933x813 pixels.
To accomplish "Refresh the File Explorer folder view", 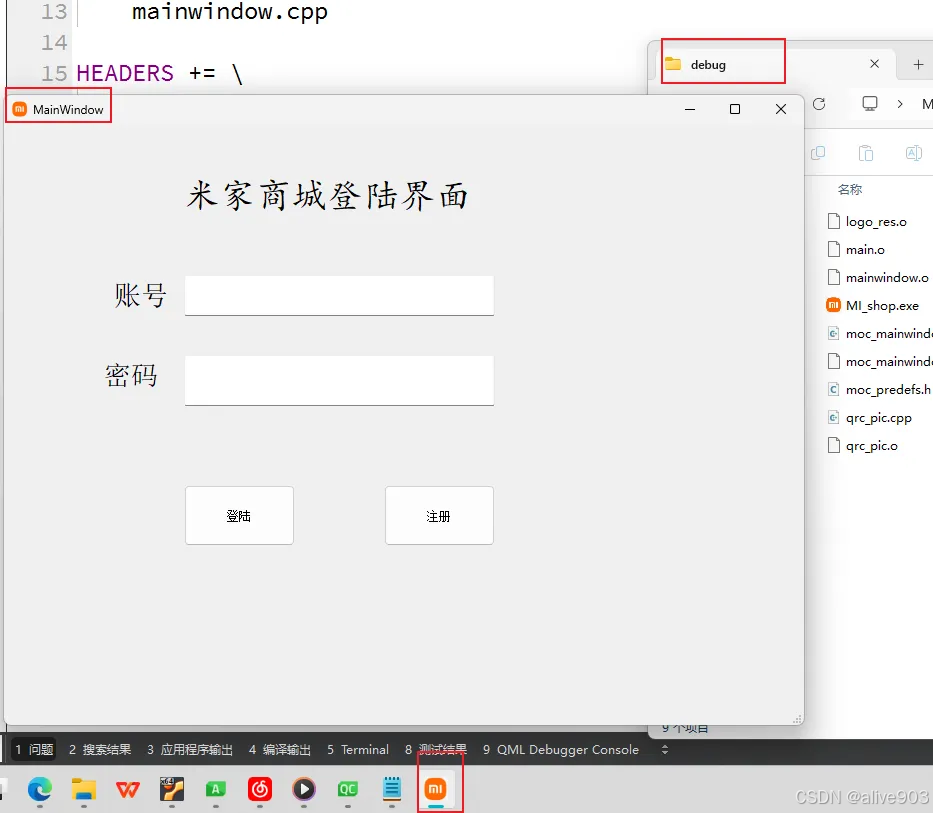I will pyautogui.click(x=819, y=104).
